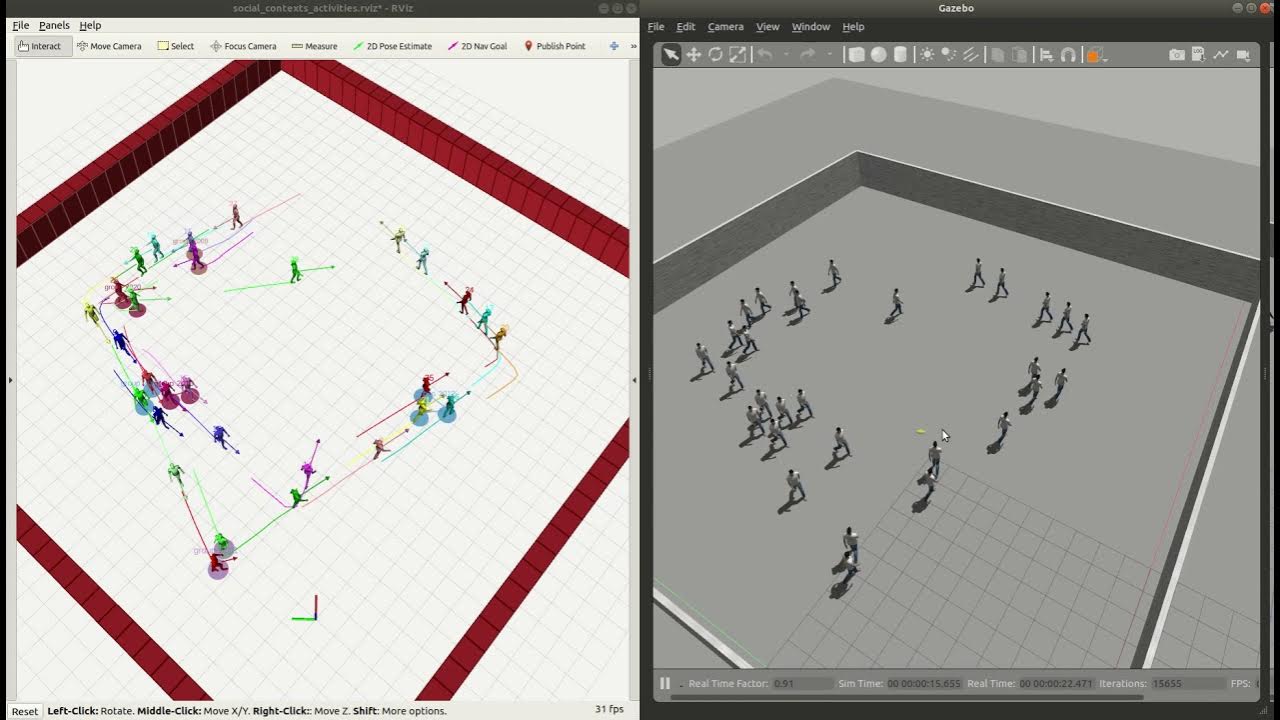The width and height of the screenshot is (1280, 720).
Task: Open the redo history dropdown arrow
Action: 829,55
